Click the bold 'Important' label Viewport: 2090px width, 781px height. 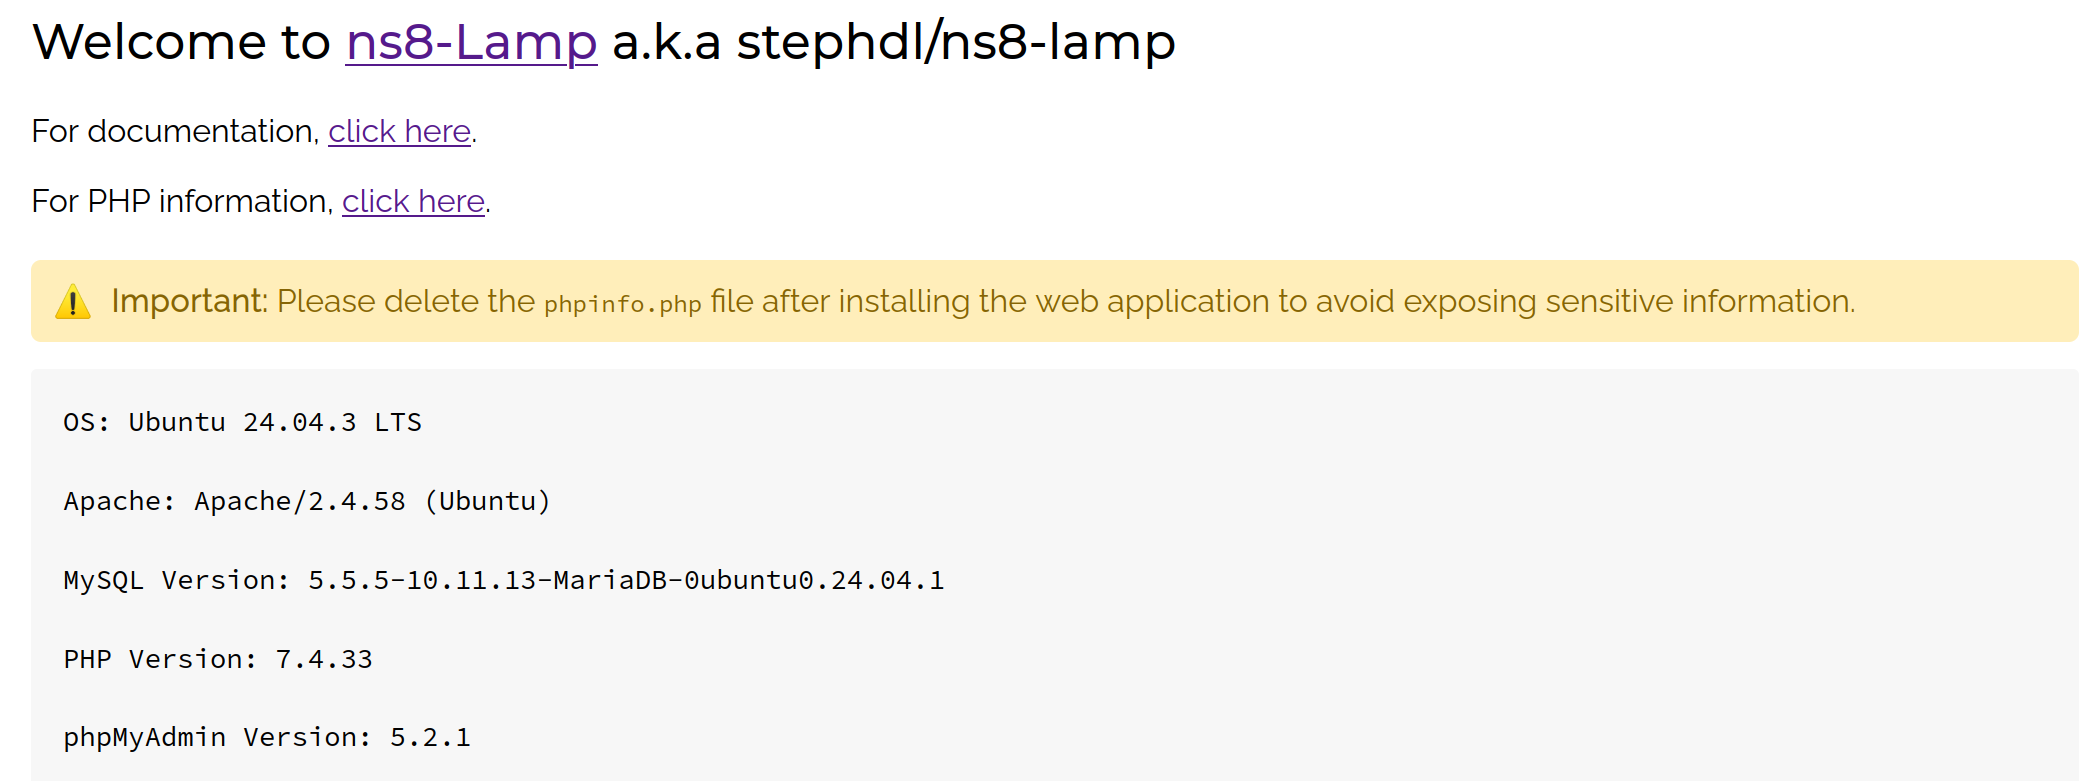coord(187,301)
